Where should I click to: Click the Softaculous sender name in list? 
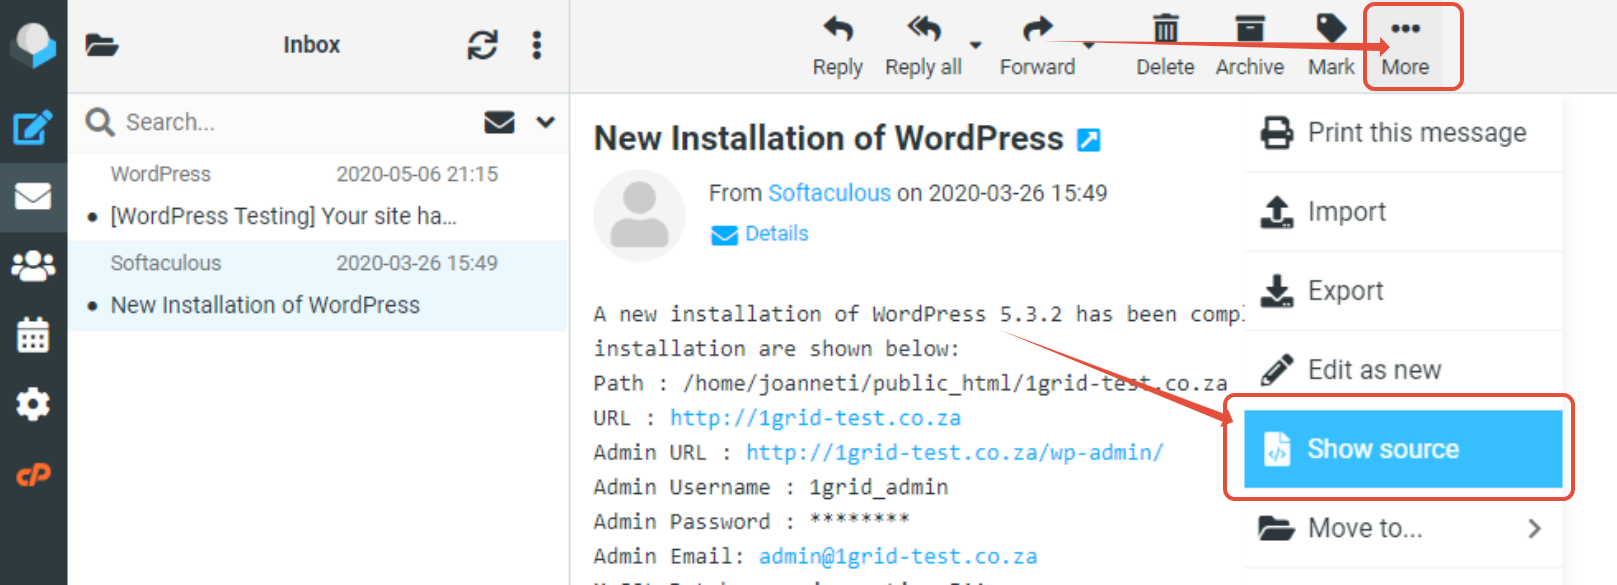click(x=166, y=263)
